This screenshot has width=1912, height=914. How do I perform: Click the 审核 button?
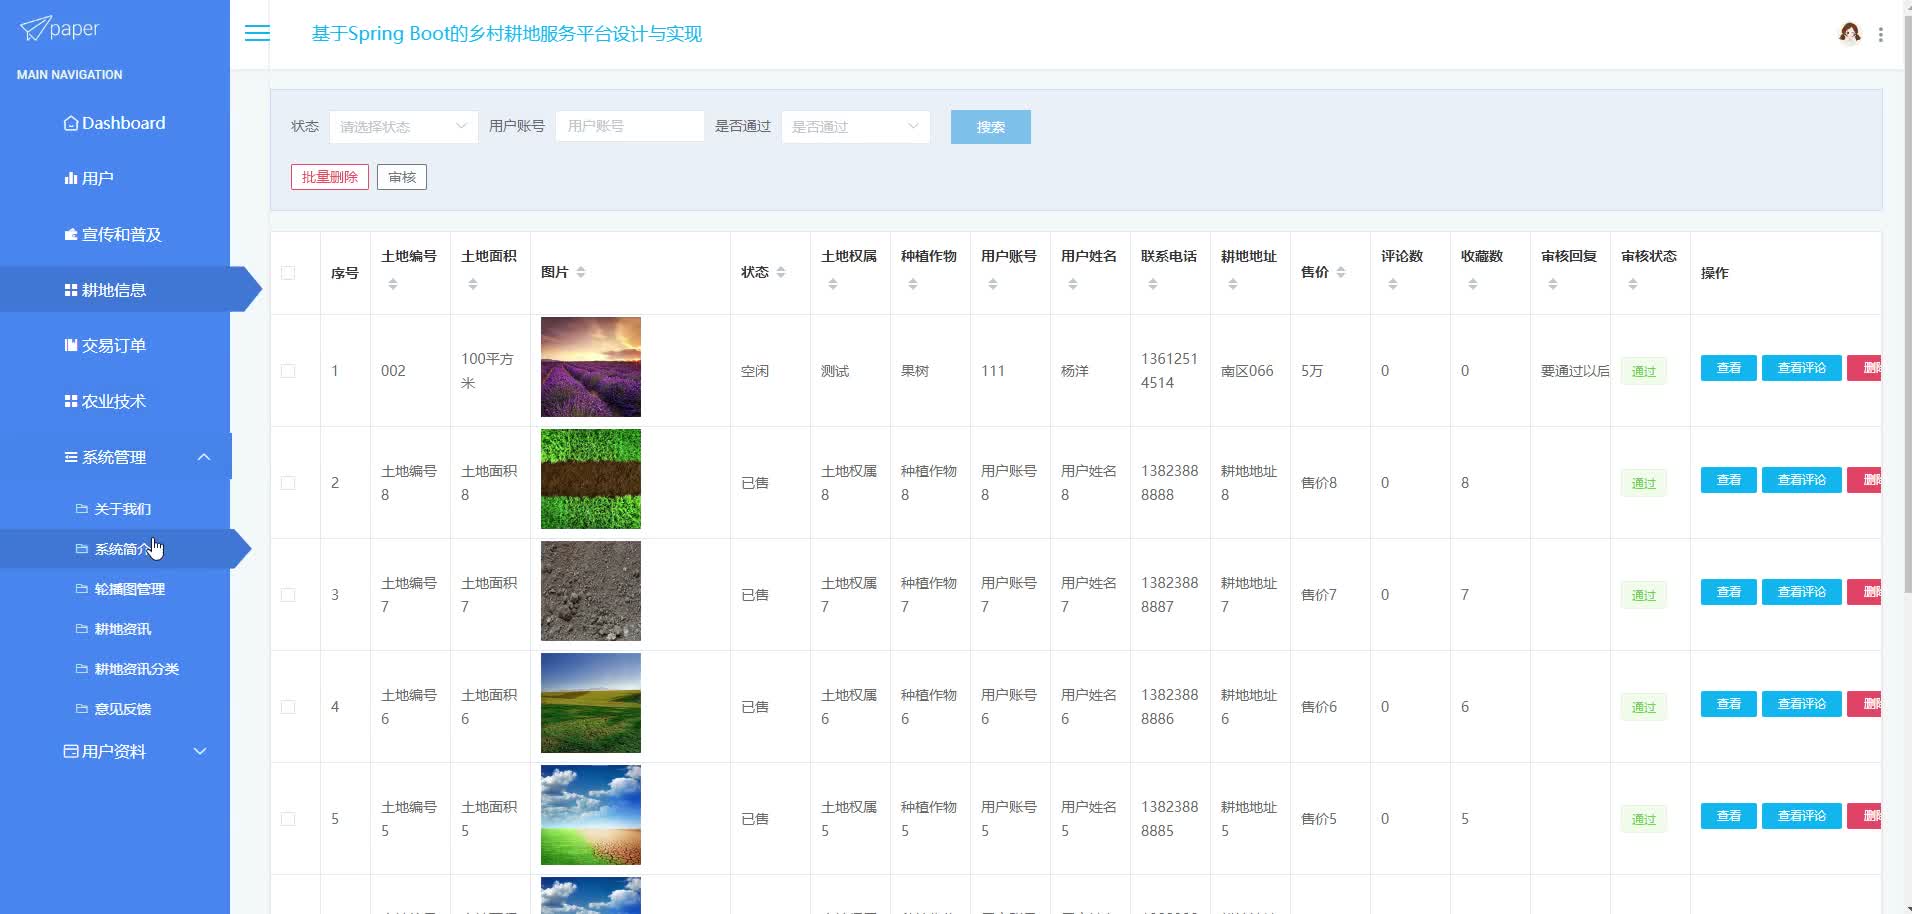(402, 177)
